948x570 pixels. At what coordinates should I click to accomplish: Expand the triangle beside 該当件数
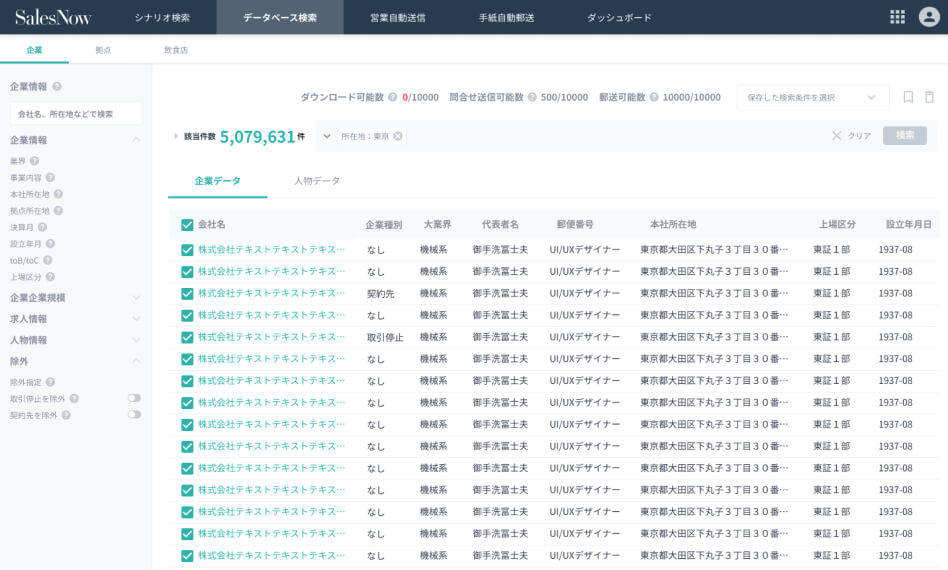pos(176,136)
